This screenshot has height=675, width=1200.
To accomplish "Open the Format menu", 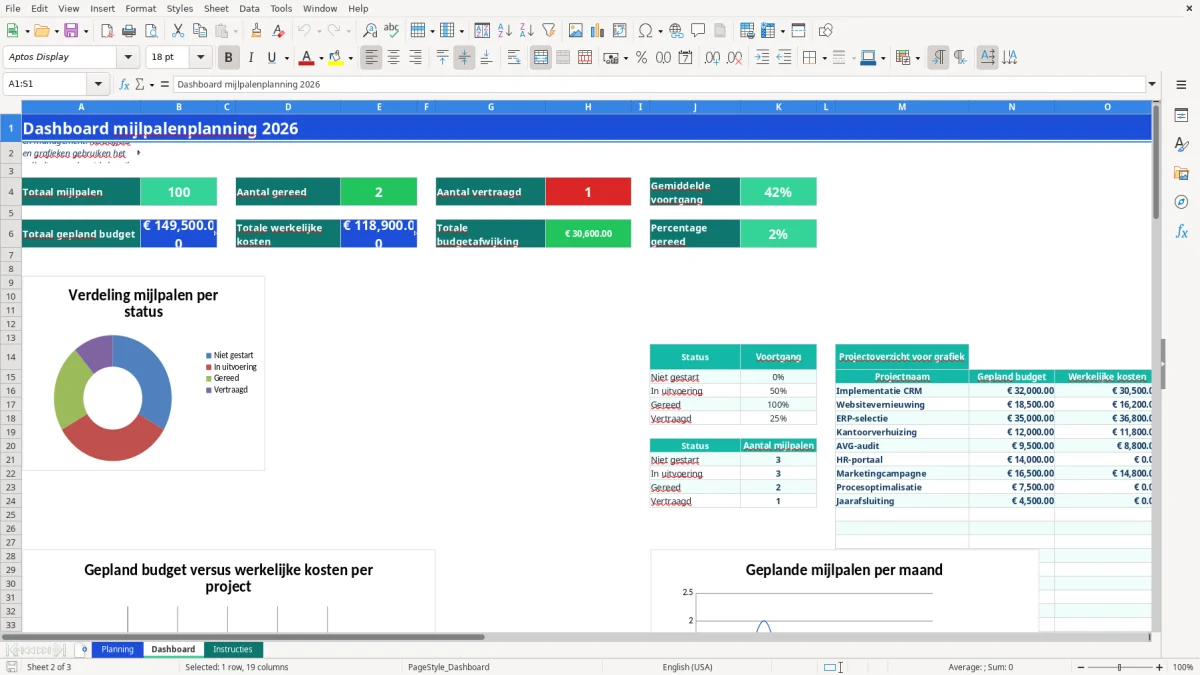I will (140, 8).
